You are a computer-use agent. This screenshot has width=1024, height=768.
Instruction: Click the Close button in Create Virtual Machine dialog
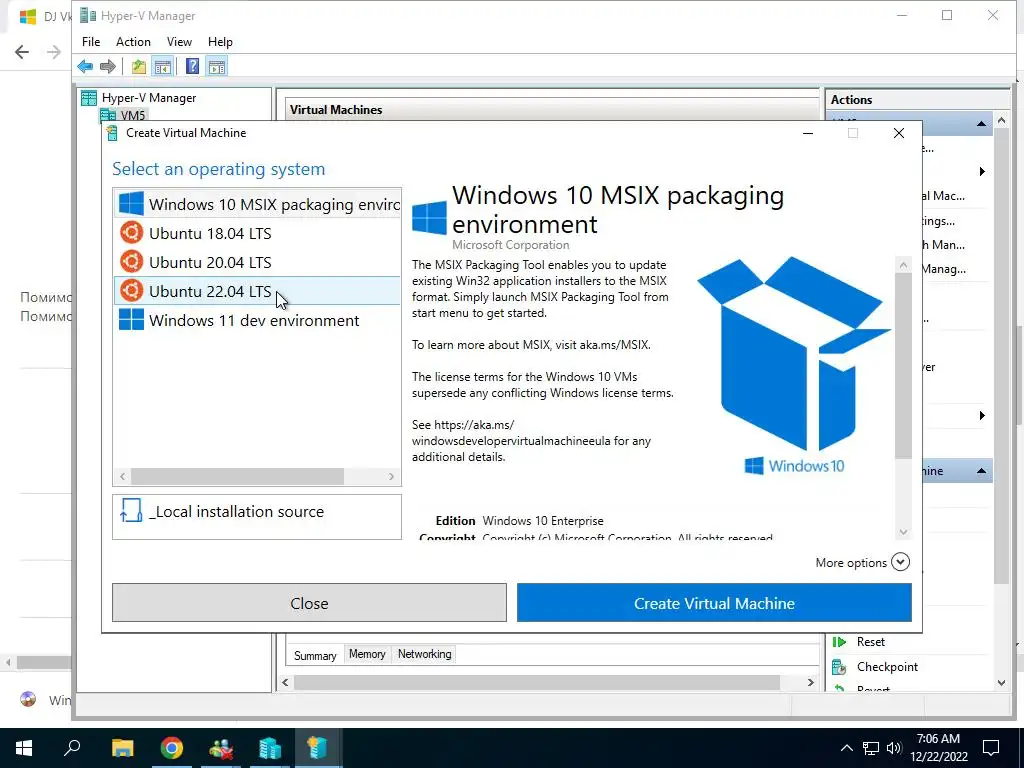click(x=310, y=603)
